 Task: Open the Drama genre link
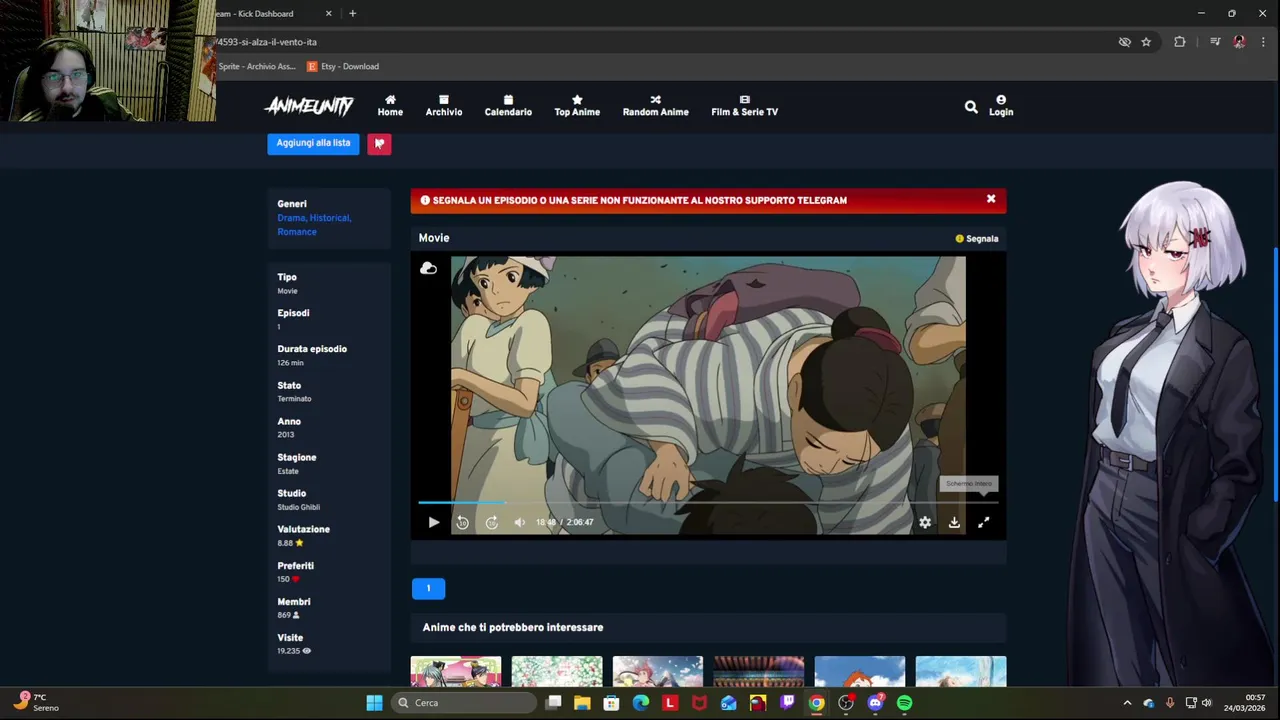pyautogui.click(x=291, y=217)
